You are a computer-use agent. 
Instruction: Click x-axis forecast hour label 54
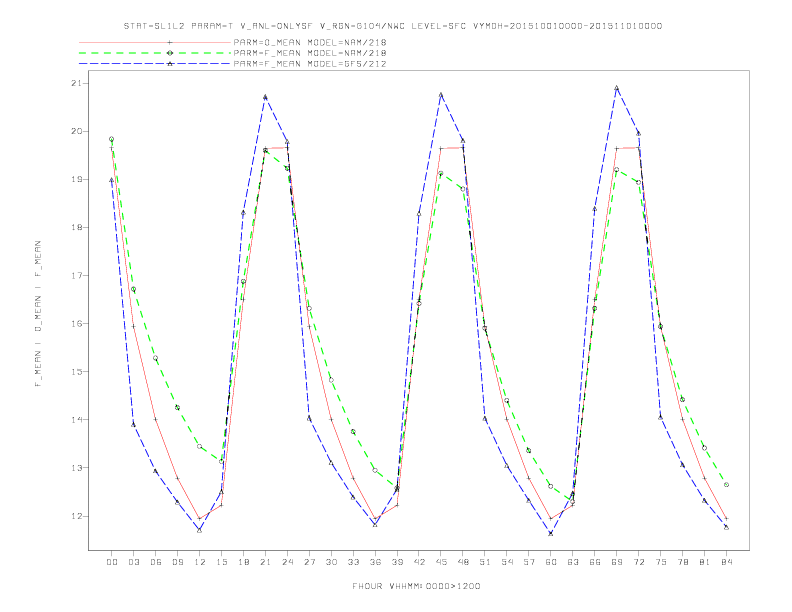[507, 562]
